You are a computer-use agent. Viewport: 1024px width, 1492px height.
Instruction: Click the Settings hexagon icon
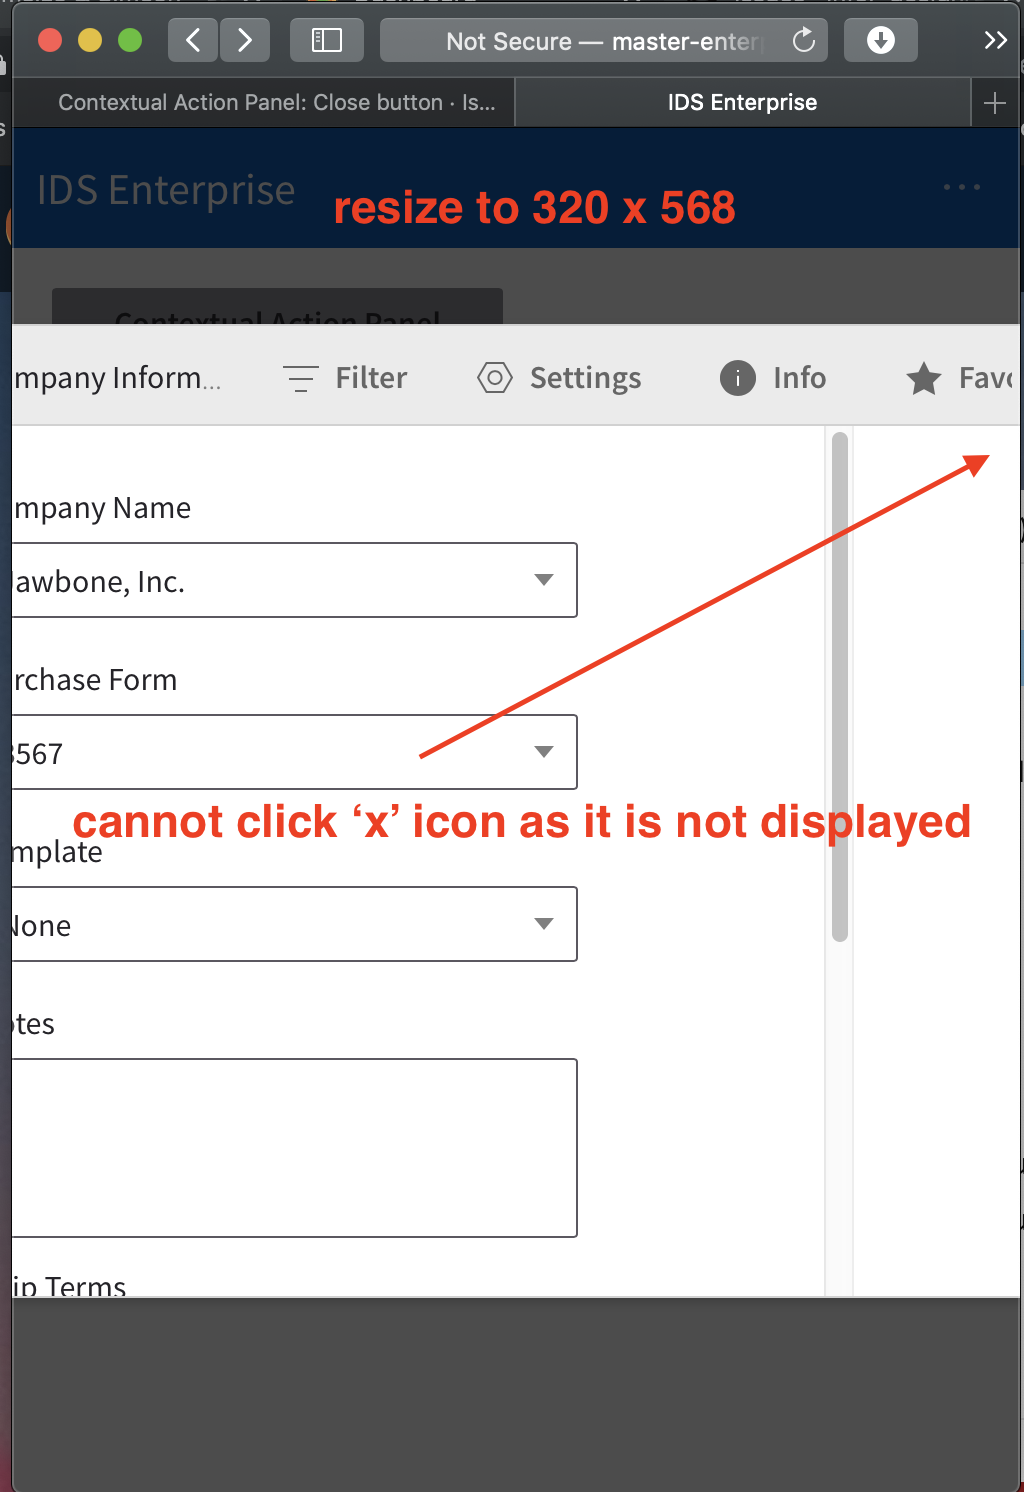pos(495,378)
